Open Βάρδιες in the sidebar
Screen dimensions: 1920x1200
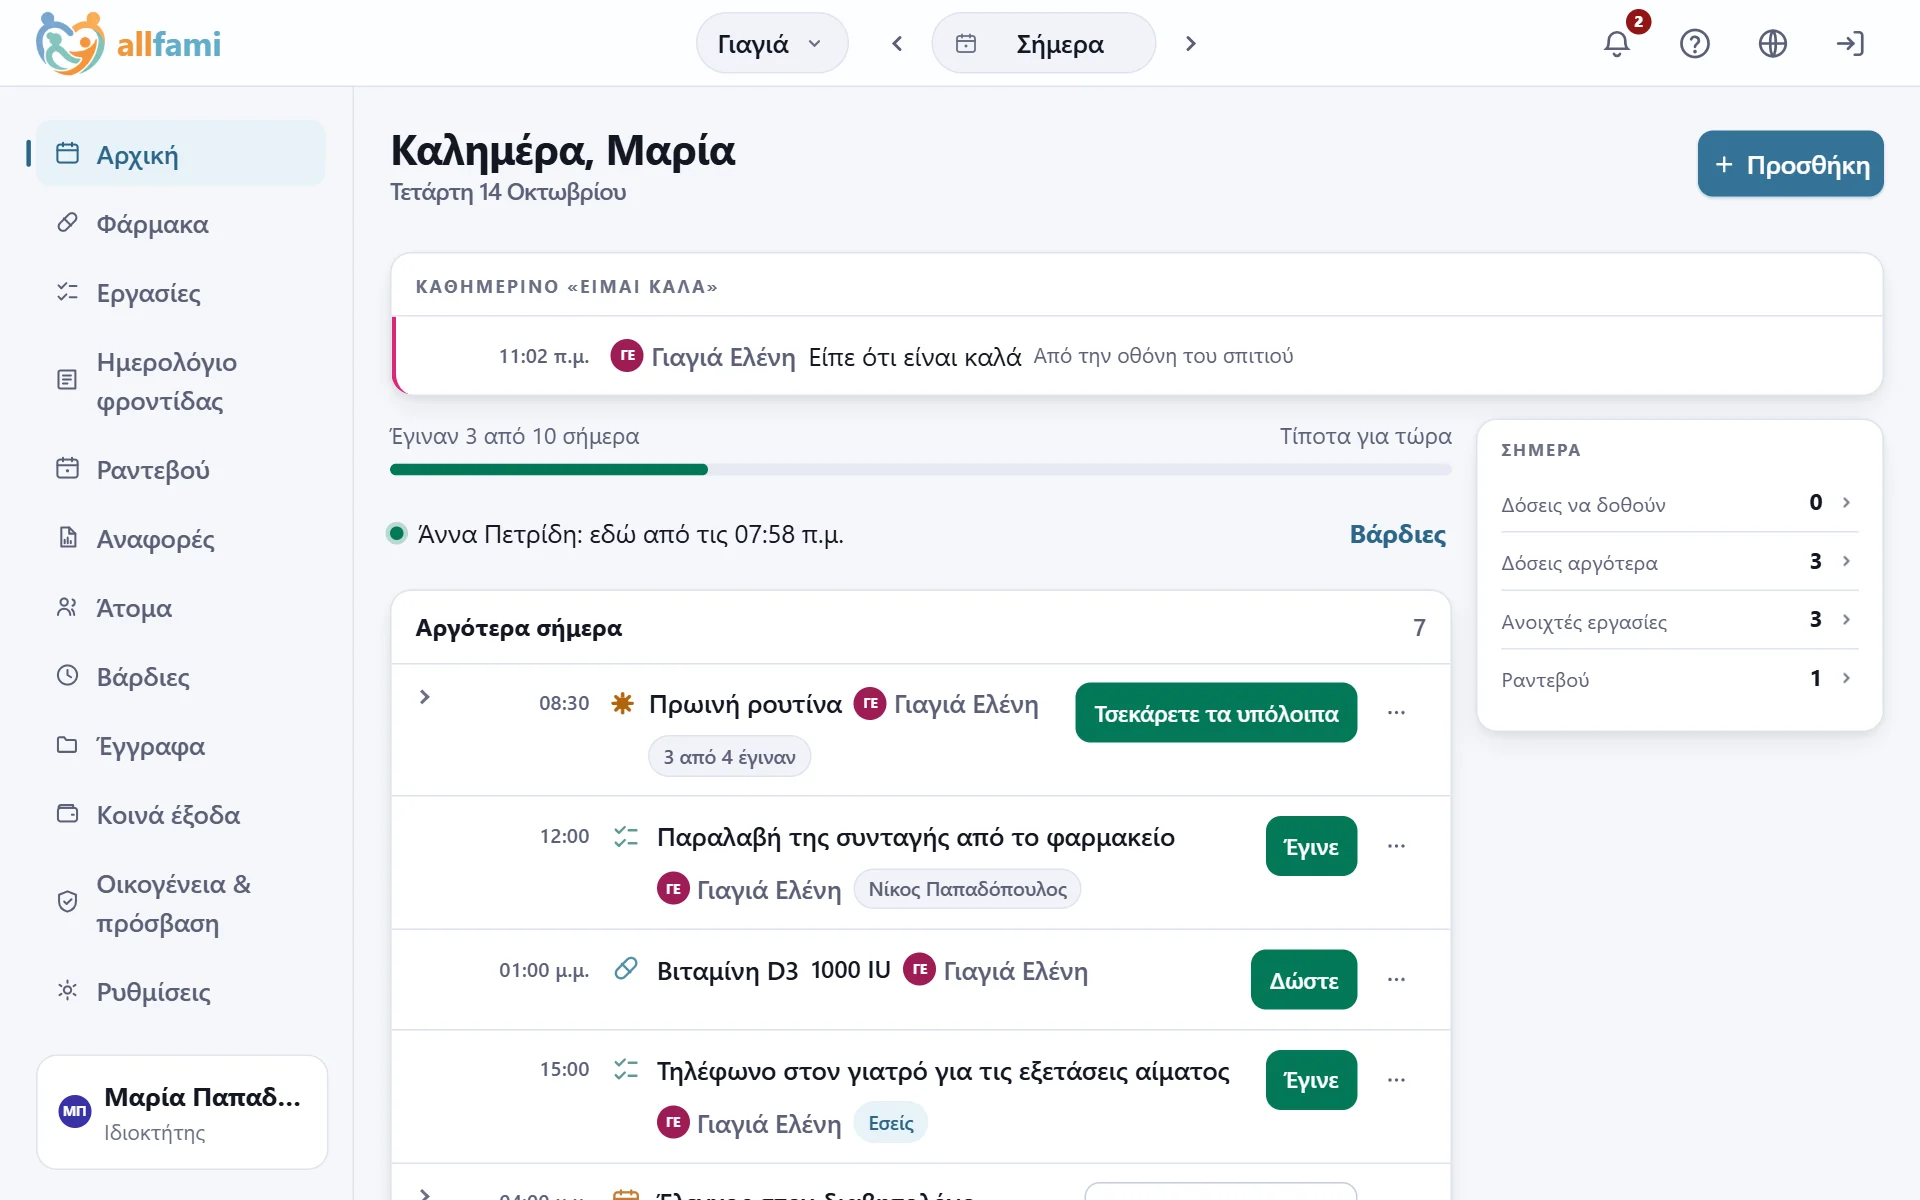tap(181, 677)
